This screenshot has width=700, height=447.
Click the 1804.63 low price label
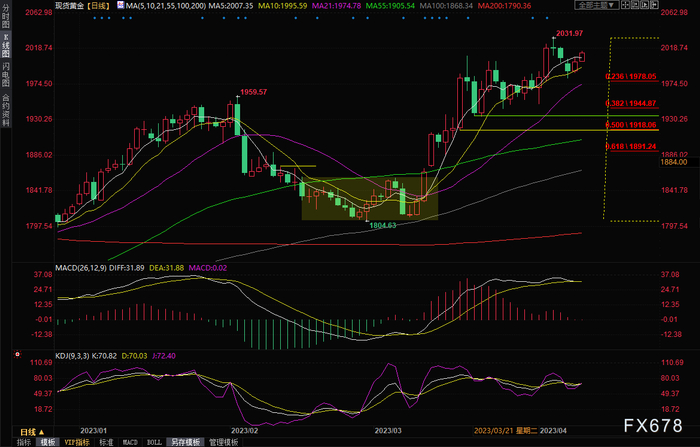(x=383, y=225)
